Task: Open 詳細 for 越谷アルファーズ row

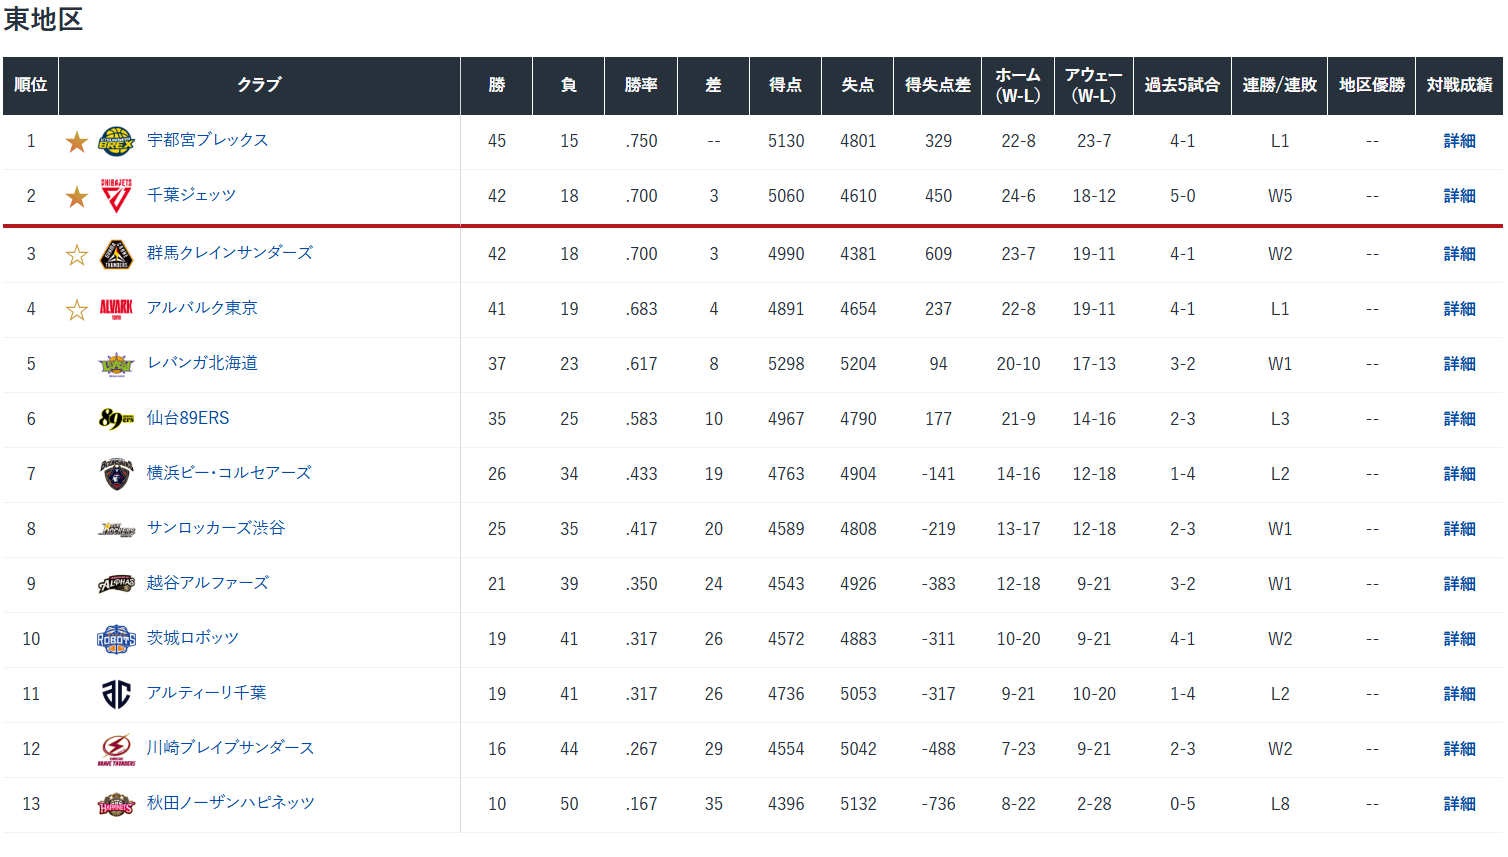Action: pyautogui.click(x=1459, y=584)
